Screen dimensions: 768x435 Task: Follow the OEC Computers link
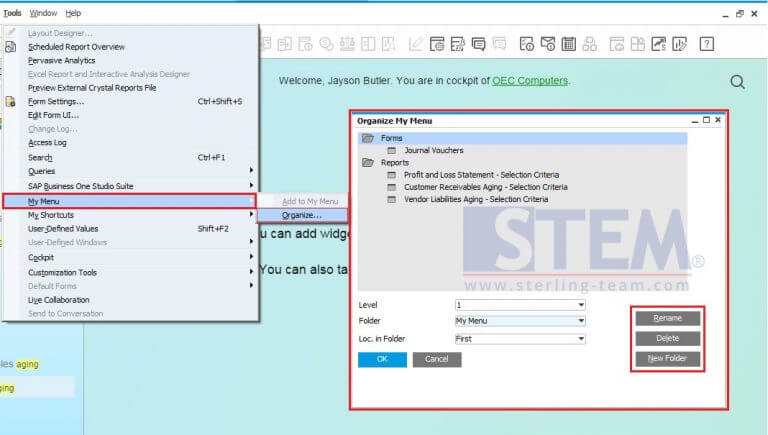530,81
